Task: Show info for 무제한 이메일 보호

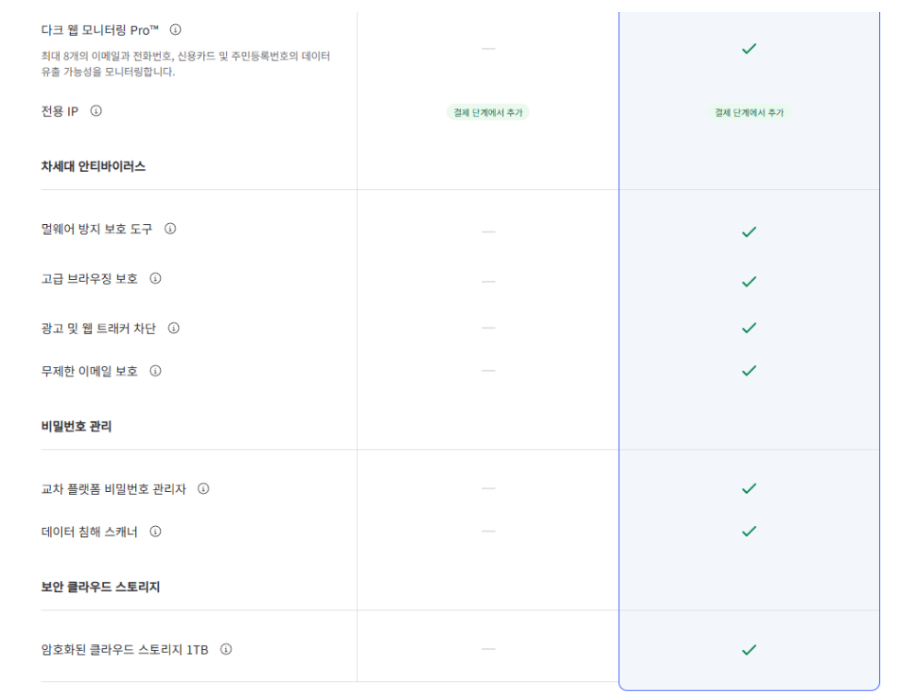Action: (156, 371)
